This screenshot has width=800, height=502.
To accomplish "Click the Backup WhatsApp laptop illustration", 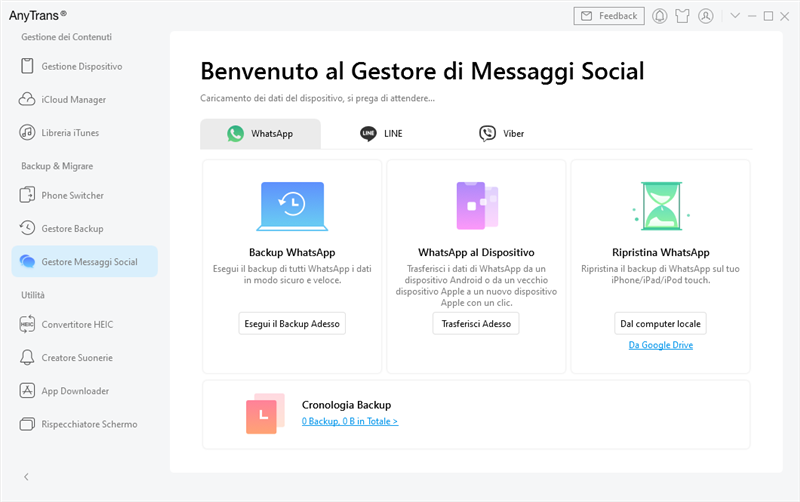I will [292, 207].
